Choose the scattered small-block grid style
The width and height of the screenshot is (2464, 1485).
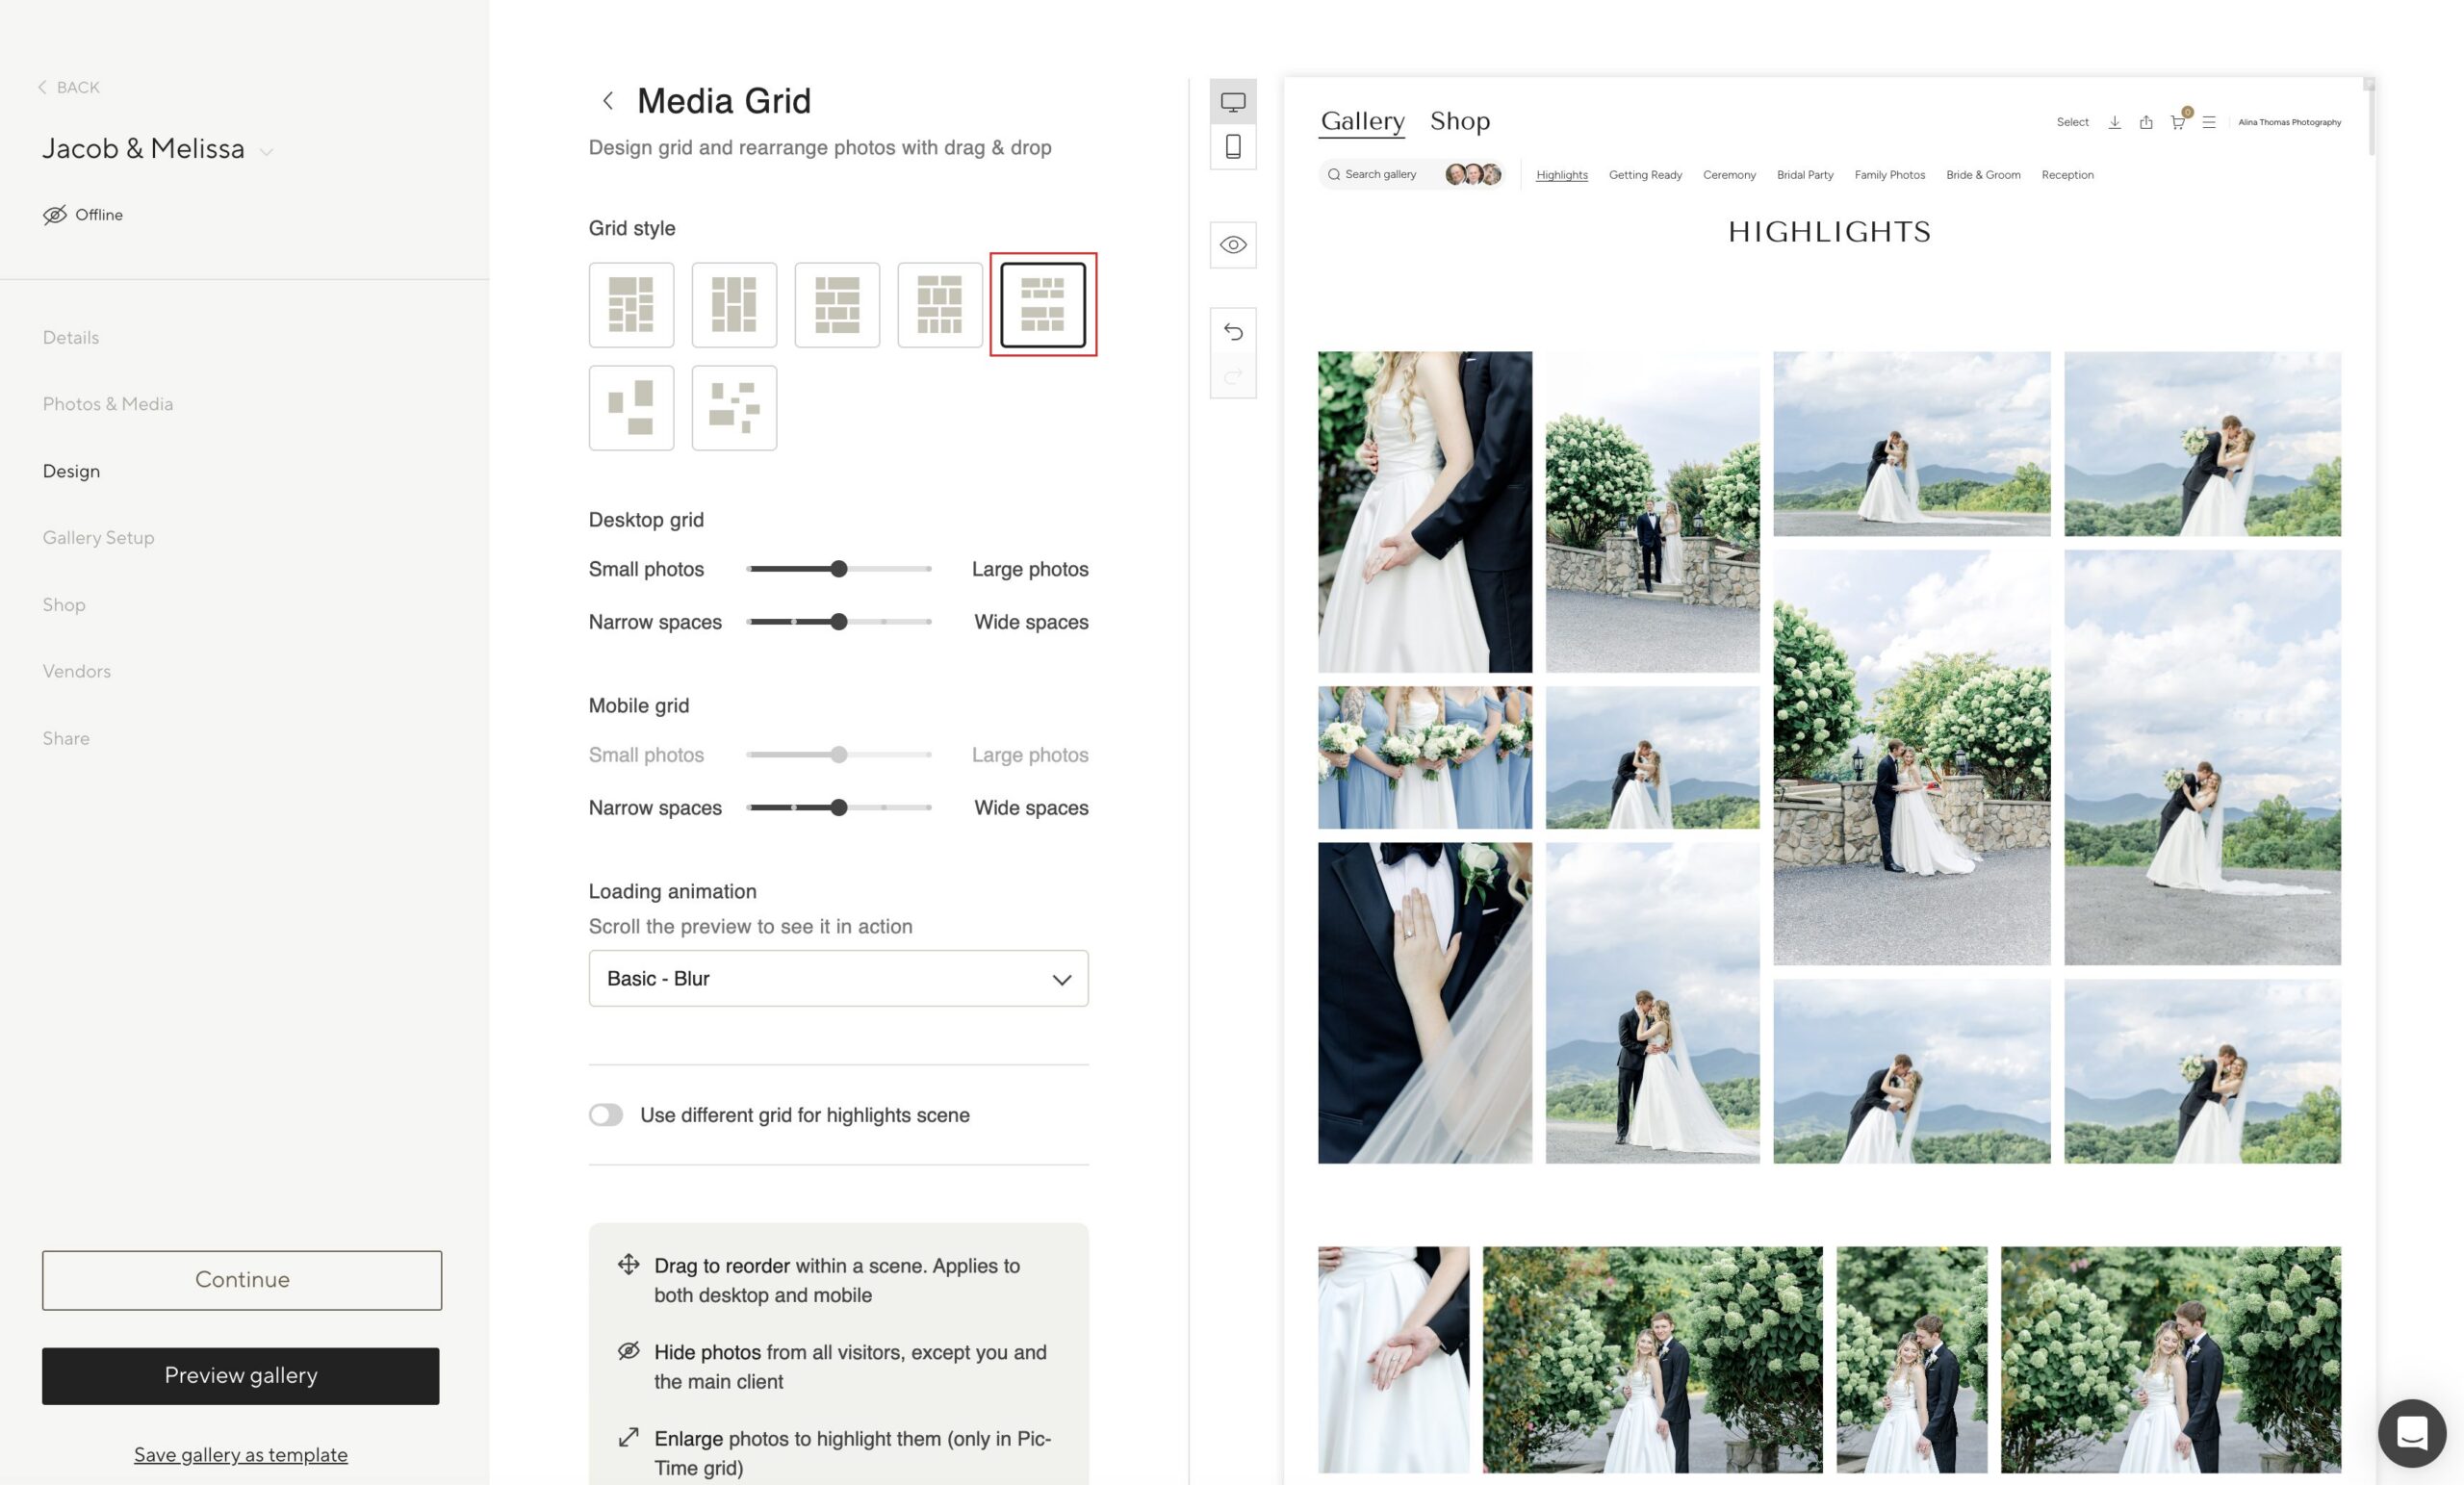(x=734, y=408)
